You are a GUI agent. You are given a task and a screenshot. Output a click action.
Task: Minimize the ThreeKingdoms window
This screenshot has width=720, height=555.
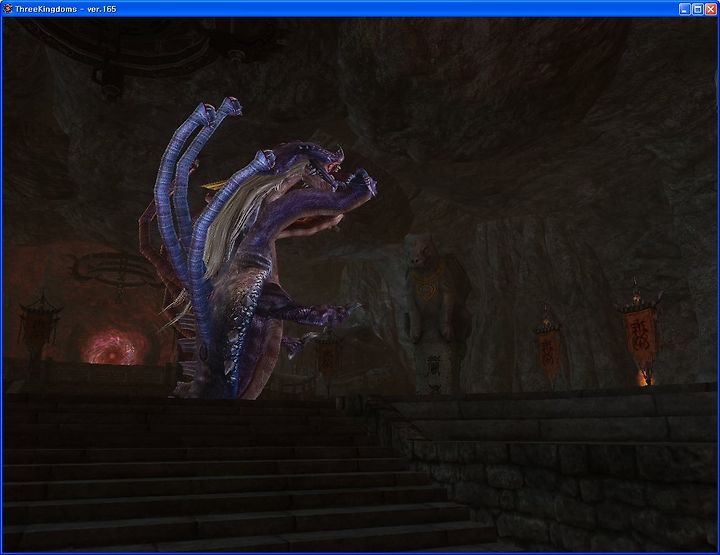click(685, 9)
